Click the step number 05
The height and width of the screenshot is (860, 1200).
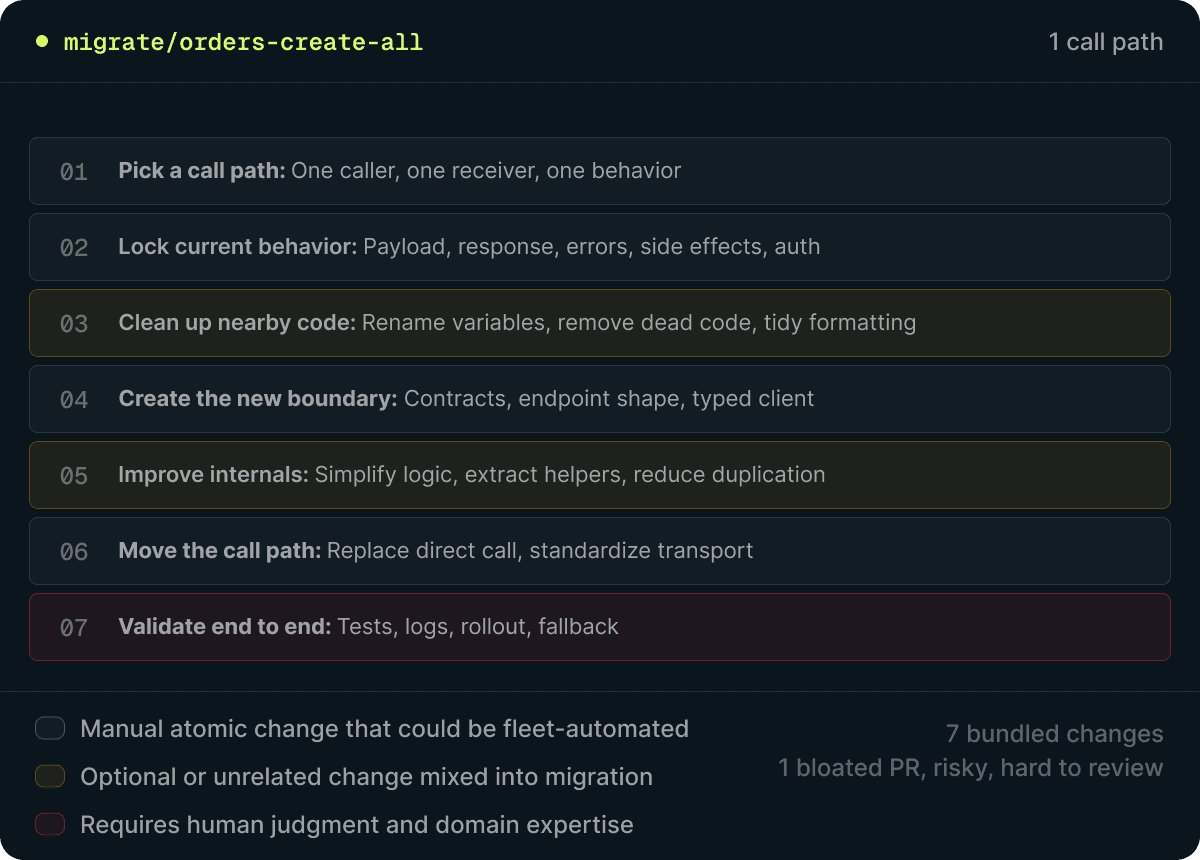coord(74,476)
